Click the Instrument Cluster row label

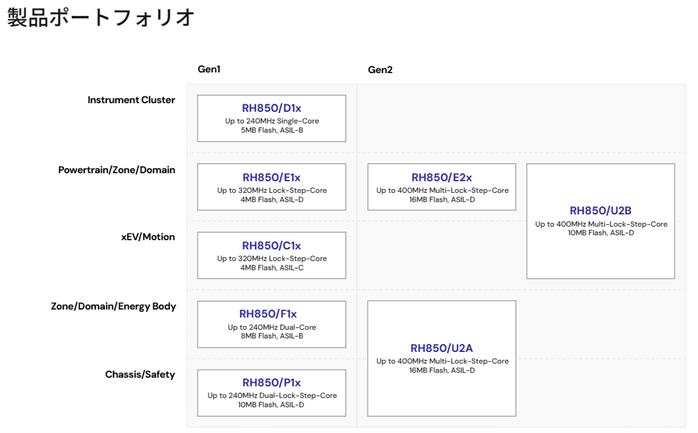tap(131, 100)
